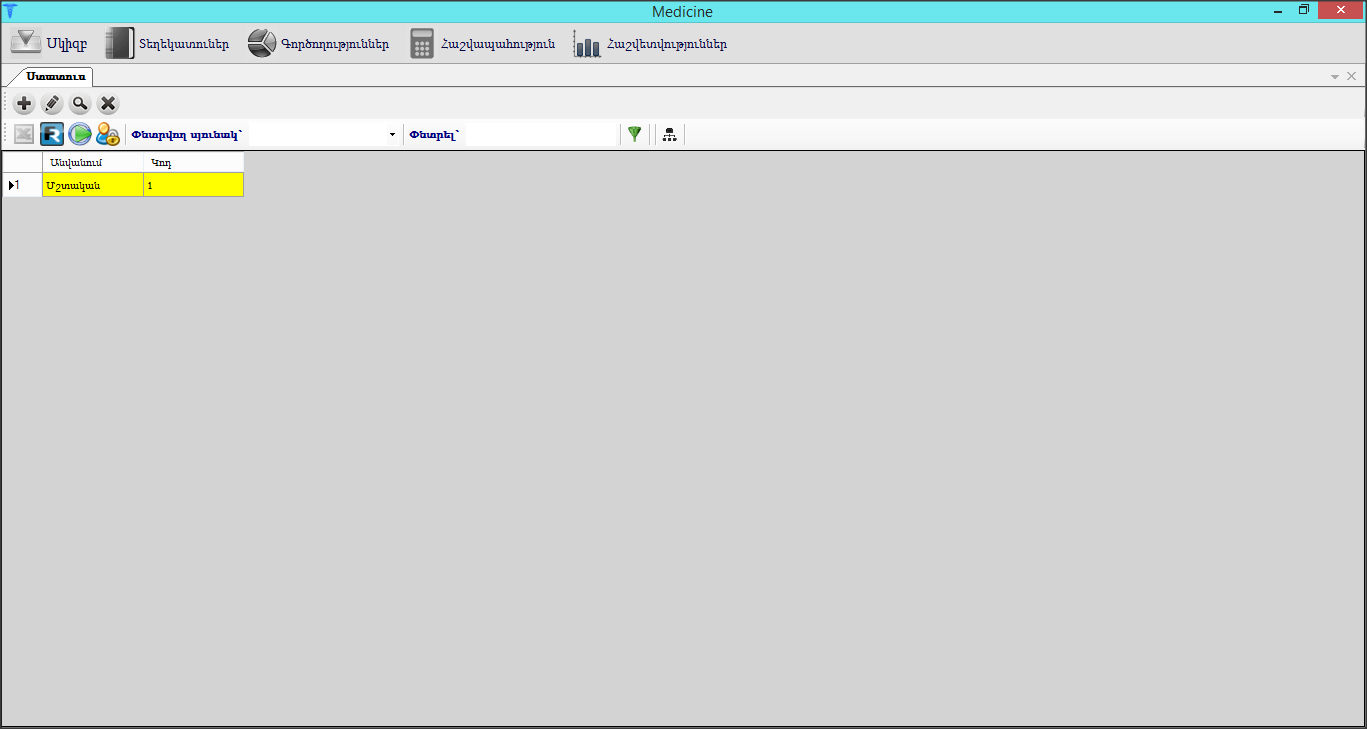Apply filter with green funnel icon
Viewport: 1367px width, 729px height.
point(634,134)
